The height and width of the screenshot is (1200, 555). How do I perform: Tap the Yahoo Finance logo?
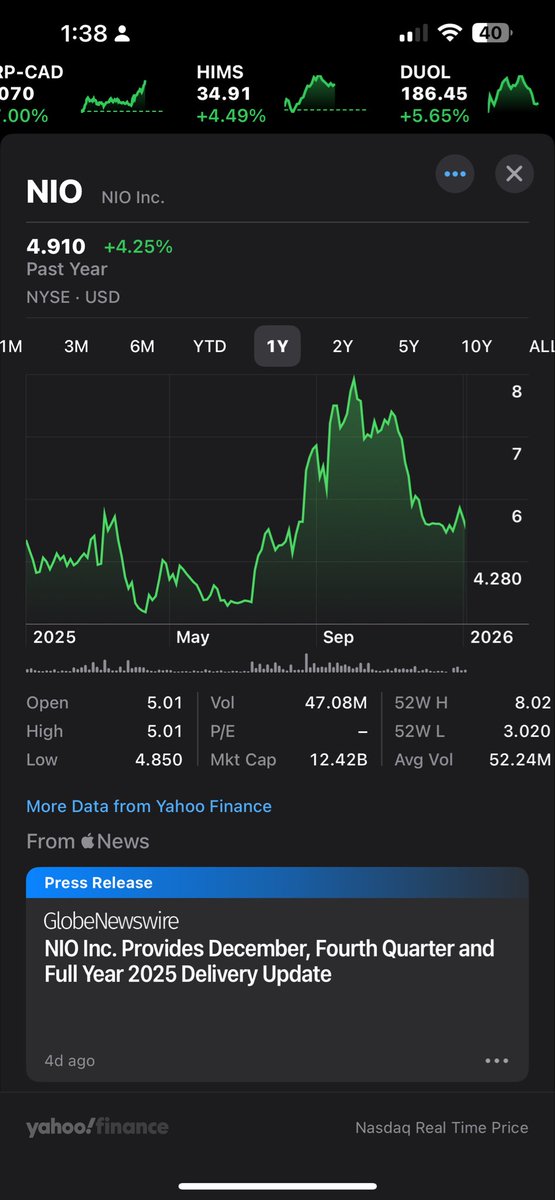(97, 1127)
